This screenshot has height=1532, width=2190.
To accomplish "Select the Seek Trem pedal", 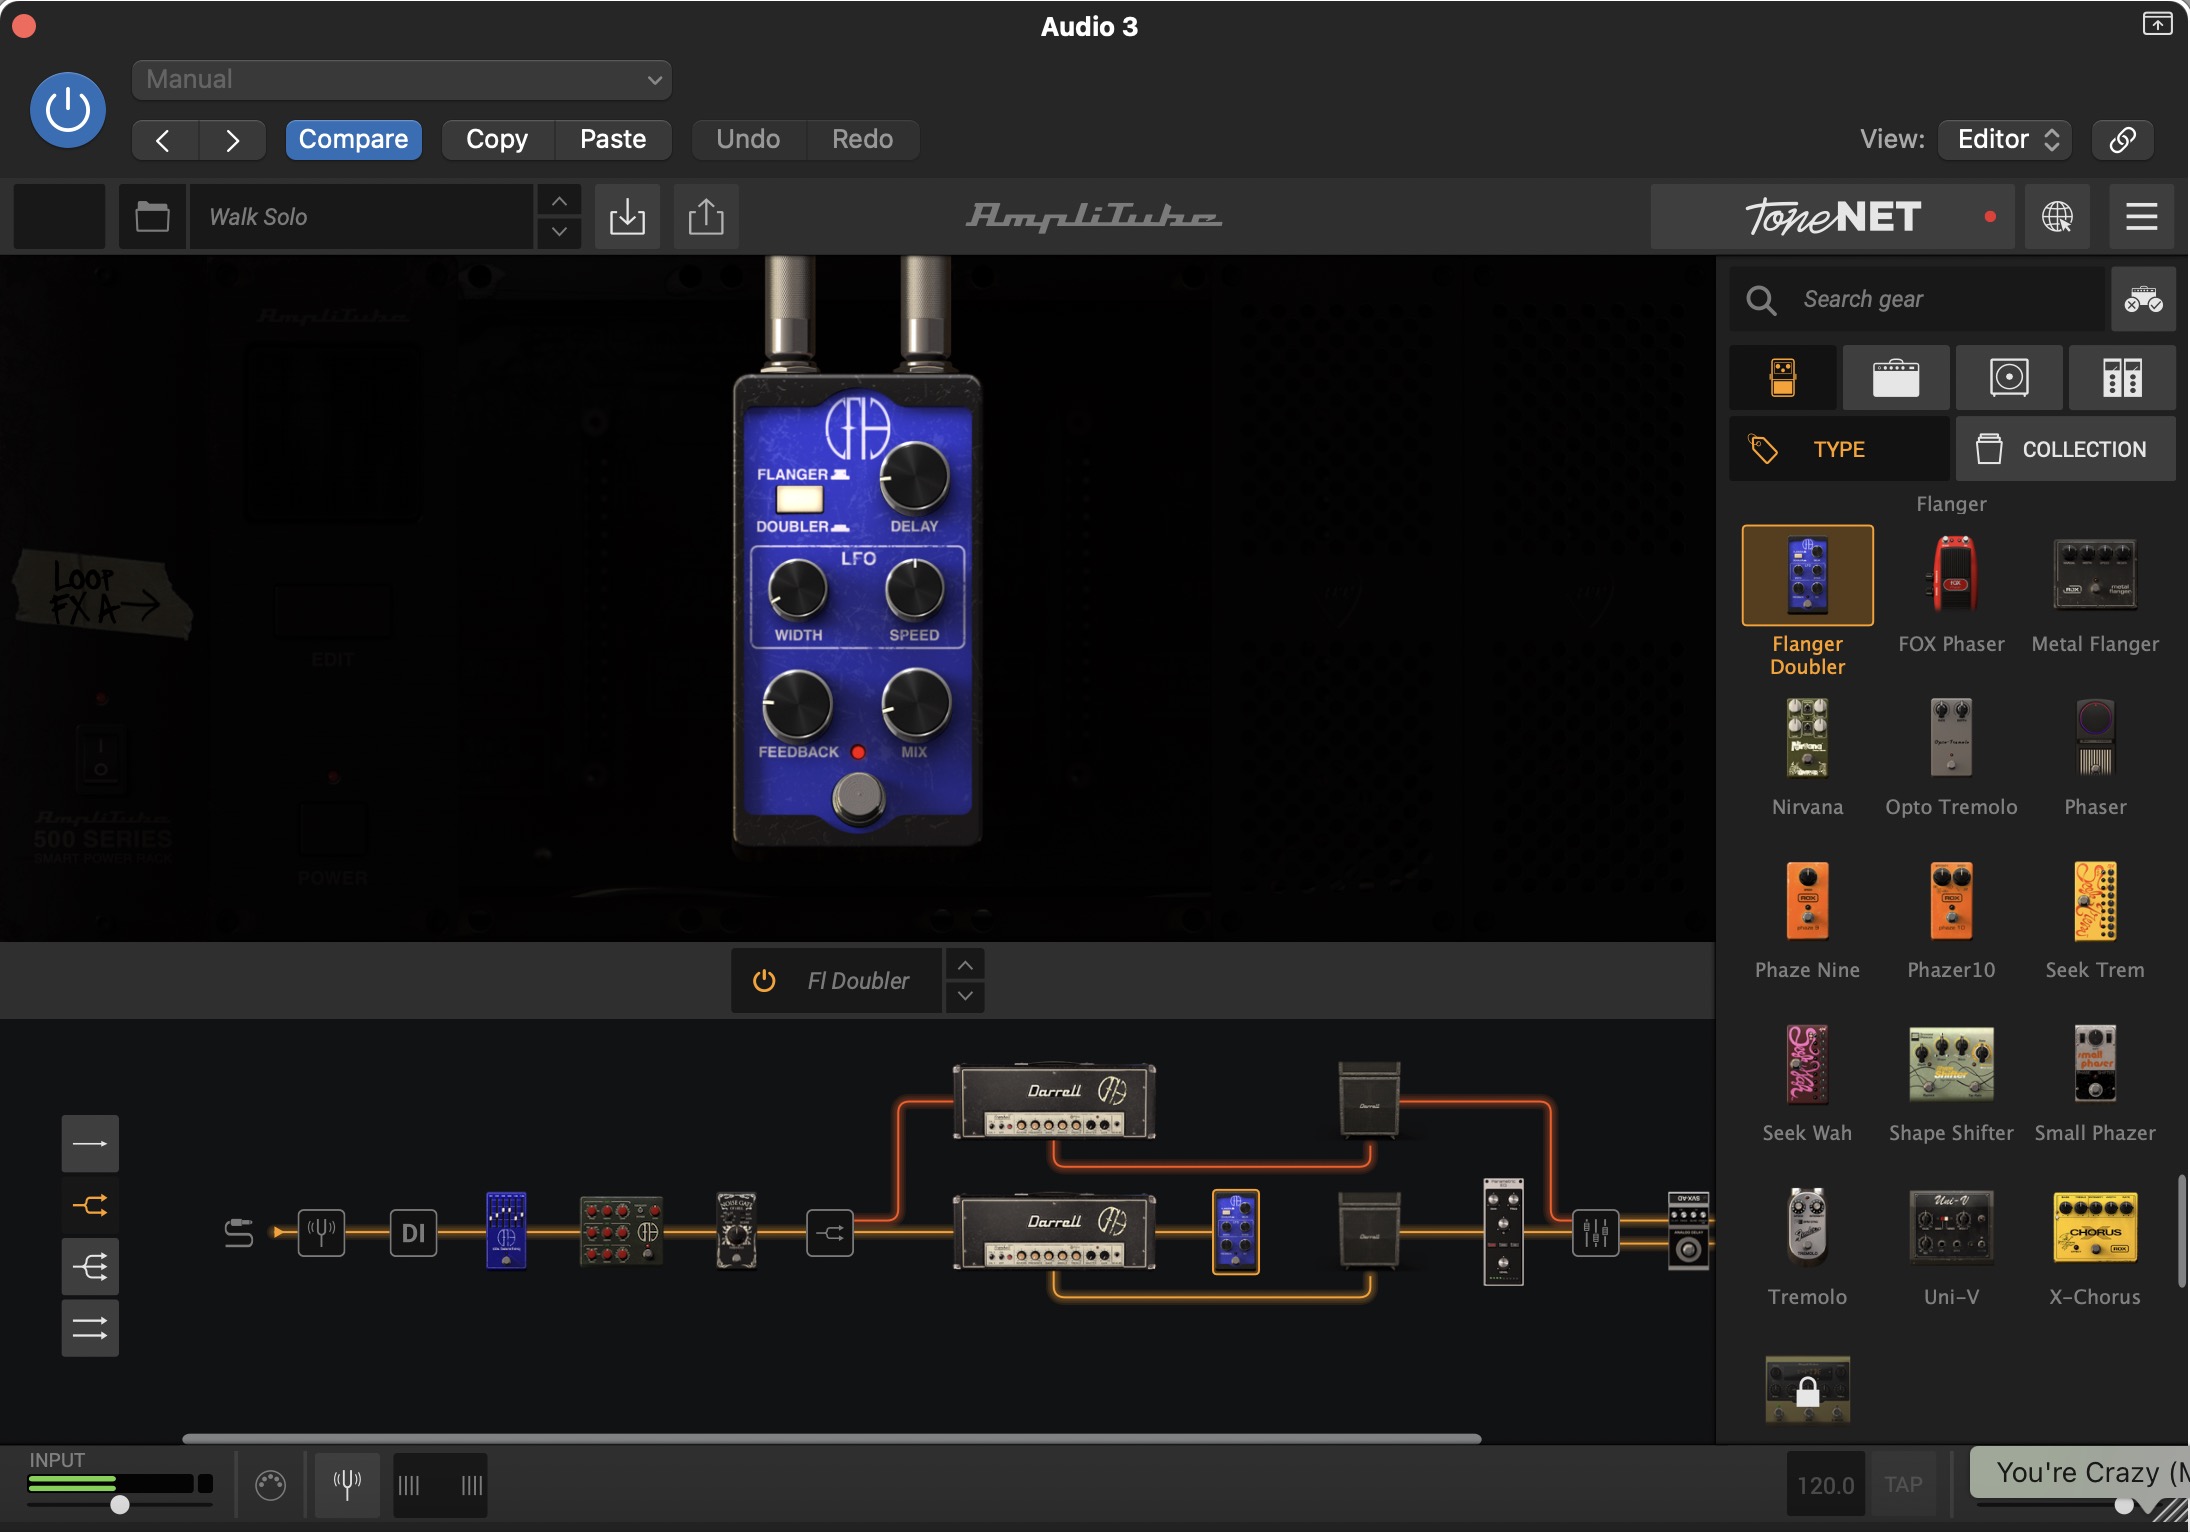I will [2095, 901].
